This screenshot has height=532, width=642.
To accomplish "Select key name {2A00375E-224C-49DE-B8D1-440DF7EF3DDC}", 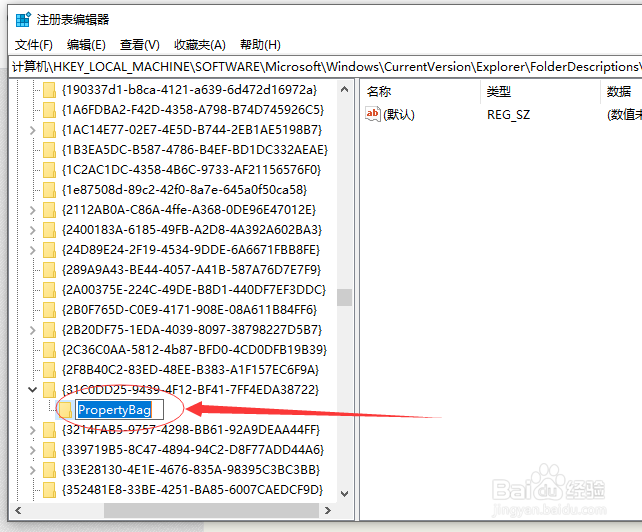I will pos(194,290).
